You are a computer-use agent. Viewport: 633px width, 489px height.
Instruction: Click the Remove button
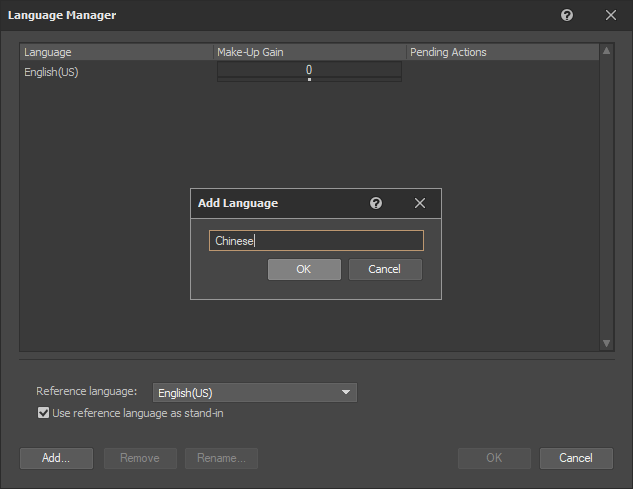pyautogui.click(x=140, y=458)
